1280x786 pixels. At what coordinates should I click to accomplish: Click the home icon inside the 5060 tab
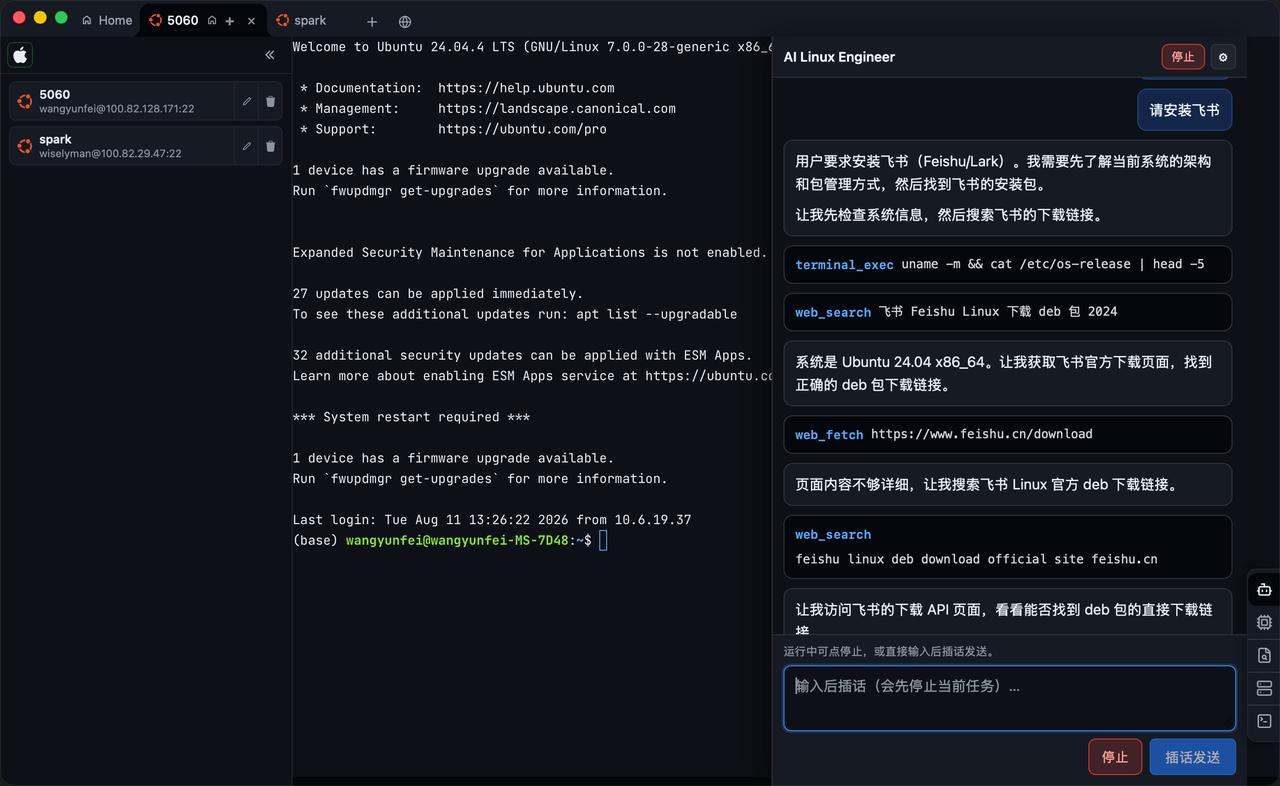pos(212,20)
